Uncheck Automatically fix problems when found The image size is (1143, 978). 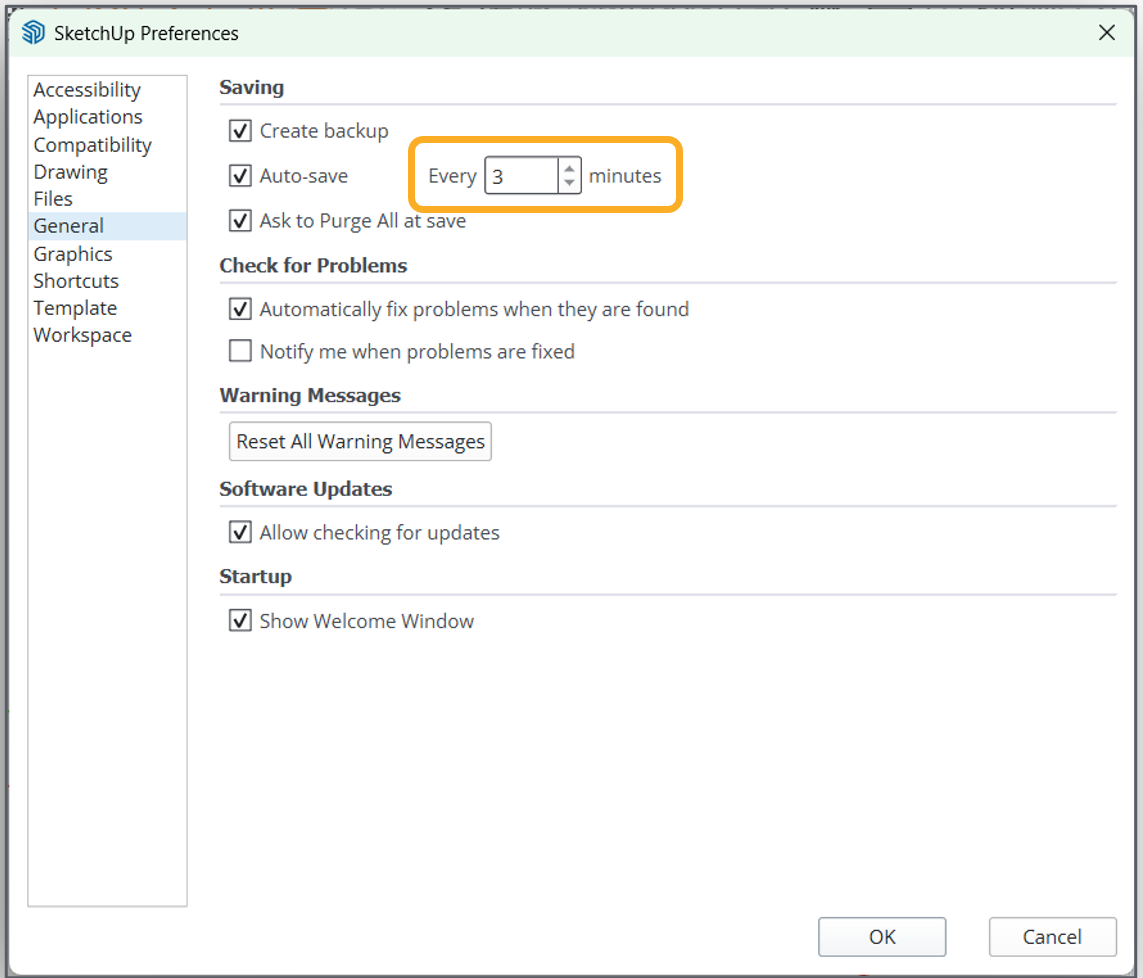(x=240, y=309)
